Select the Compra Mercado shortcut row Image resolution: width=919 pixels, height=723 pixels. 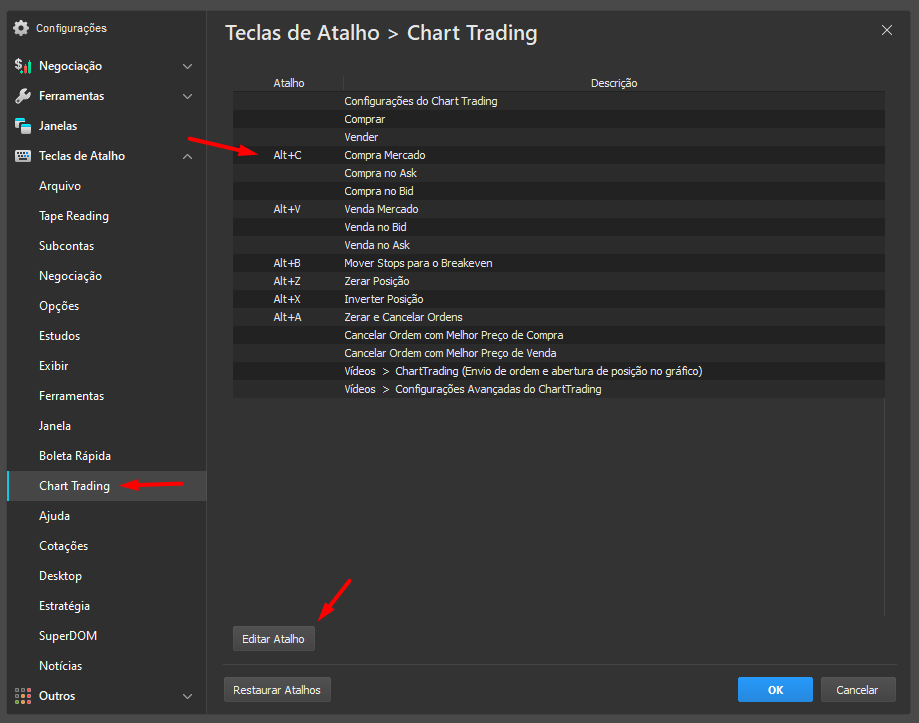(384, 155)
